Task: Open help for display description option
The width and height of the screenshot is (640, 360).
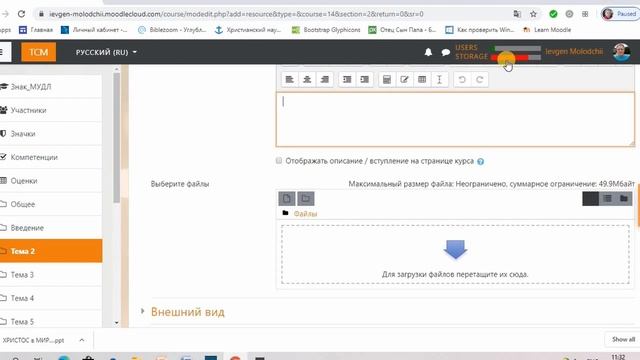Action: pos(480,161)
